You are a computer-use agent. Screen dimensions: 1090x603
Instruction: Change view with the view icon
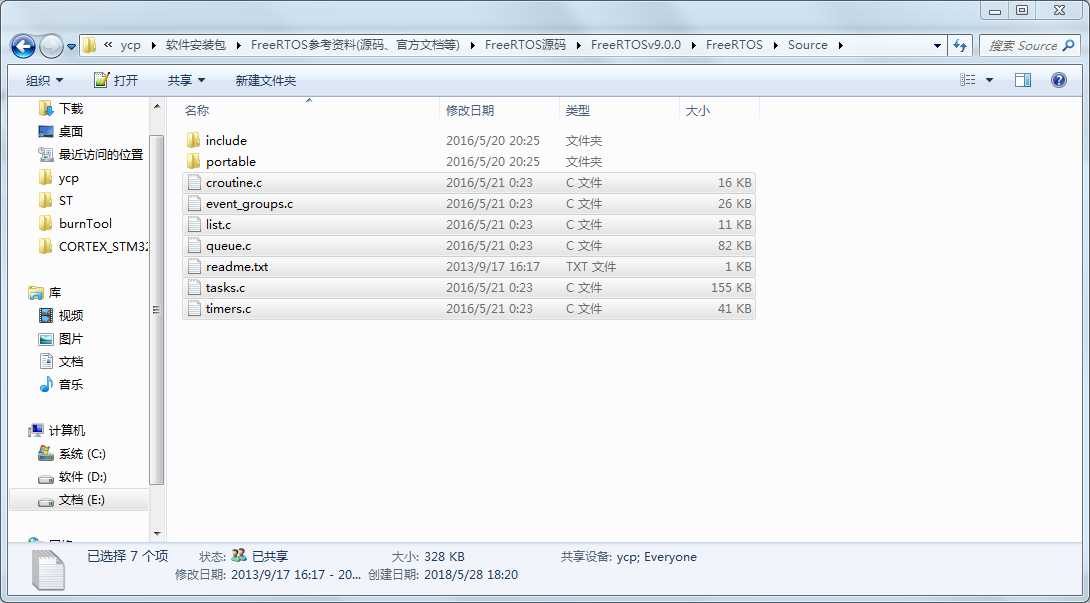968,81
